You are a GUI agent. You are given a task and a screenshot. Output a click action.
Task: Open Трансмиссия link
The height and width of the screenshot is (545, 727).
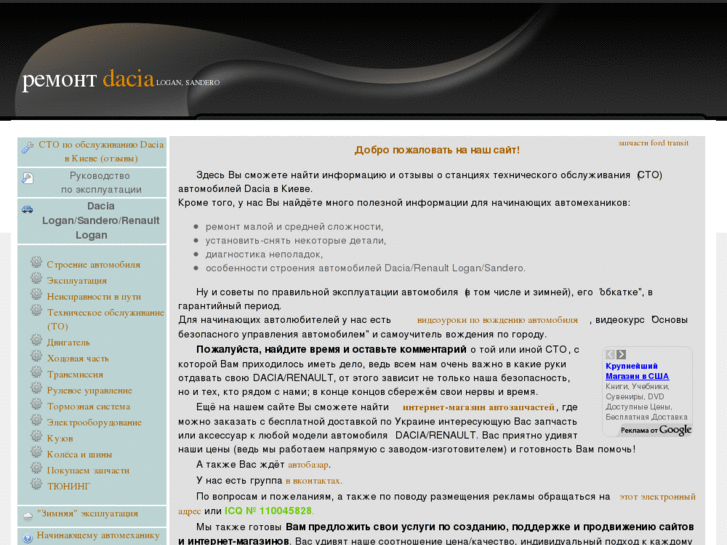(75, 374)
